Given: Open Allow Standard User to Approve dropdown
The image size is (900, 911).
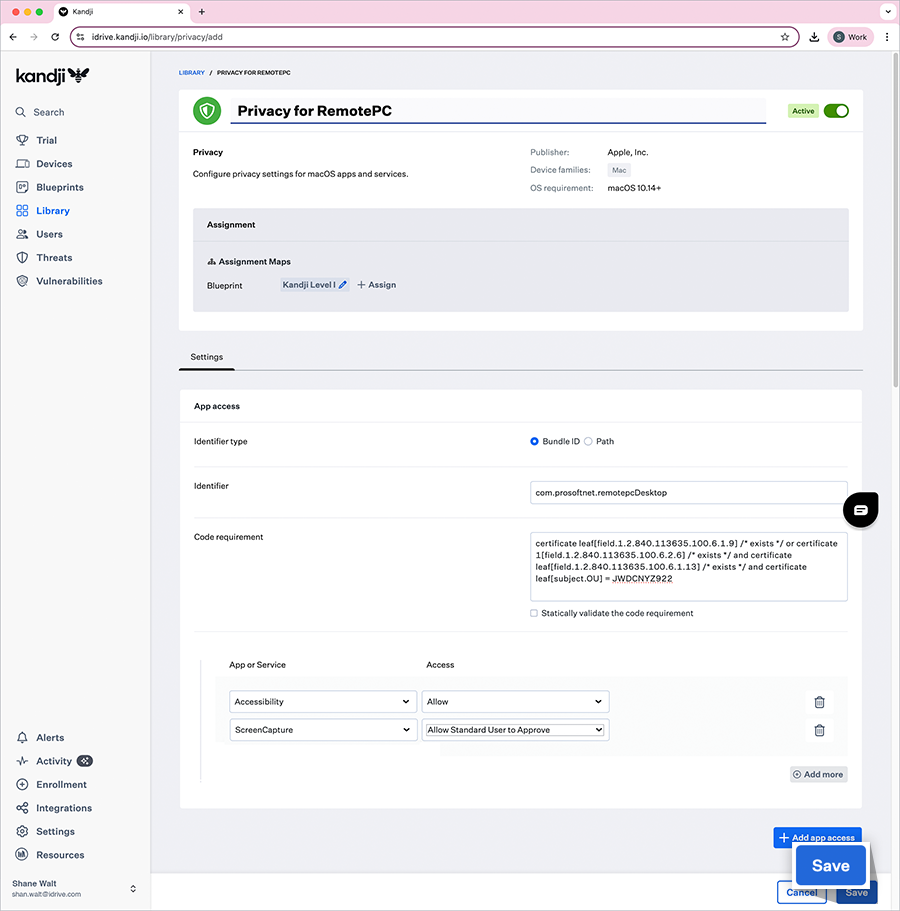Looking at the screenshot, I should click(515, 730).
